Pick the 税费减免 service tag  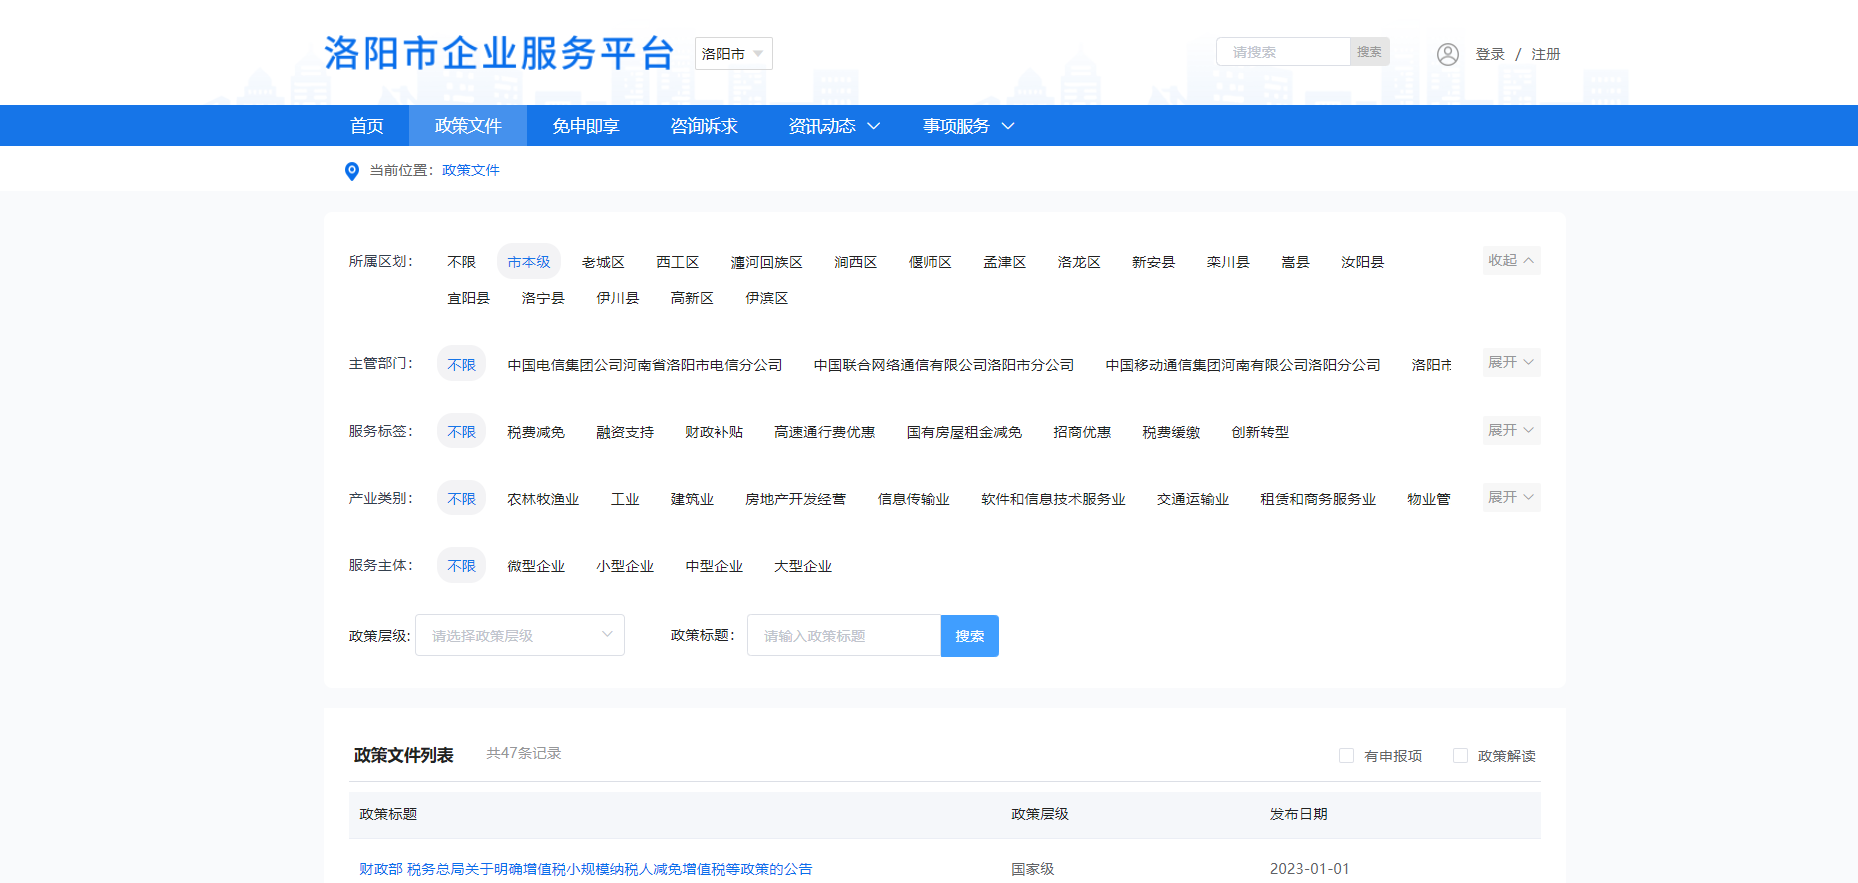pos(535,432)
